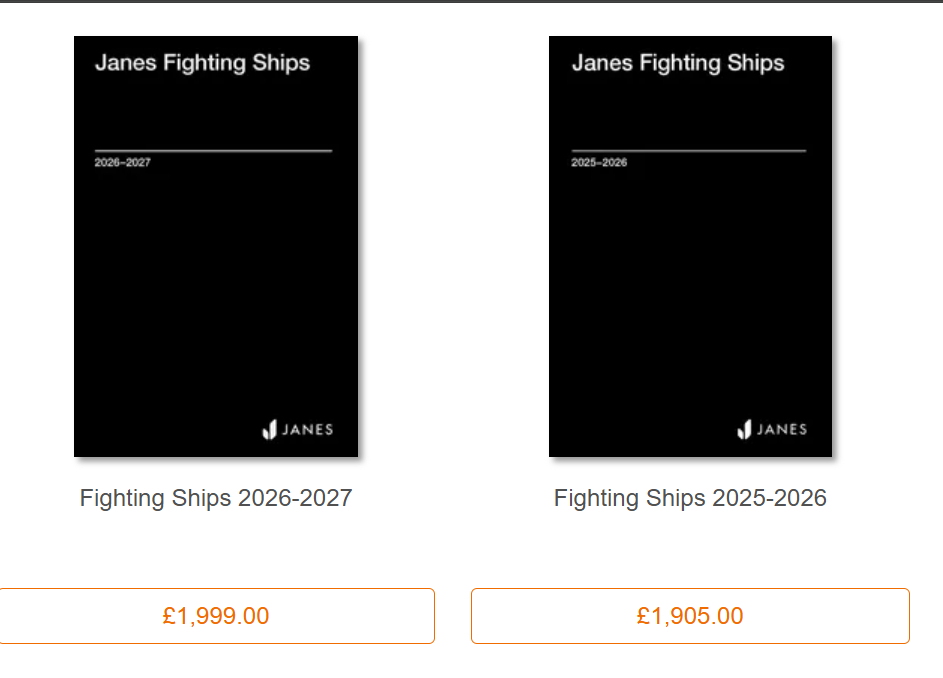Click the small 2026–2027 year label on the cover

pos(122,162)
